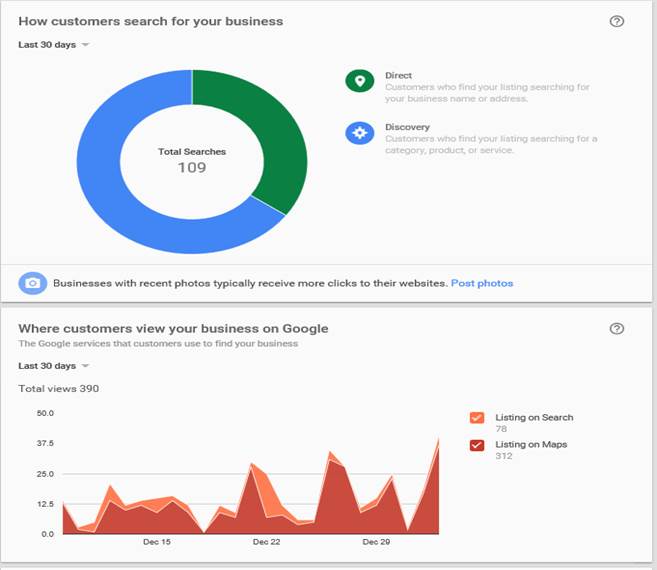Click the 312 count under Listing on Maps
657x570 pixels.
[x=504, y=456]
